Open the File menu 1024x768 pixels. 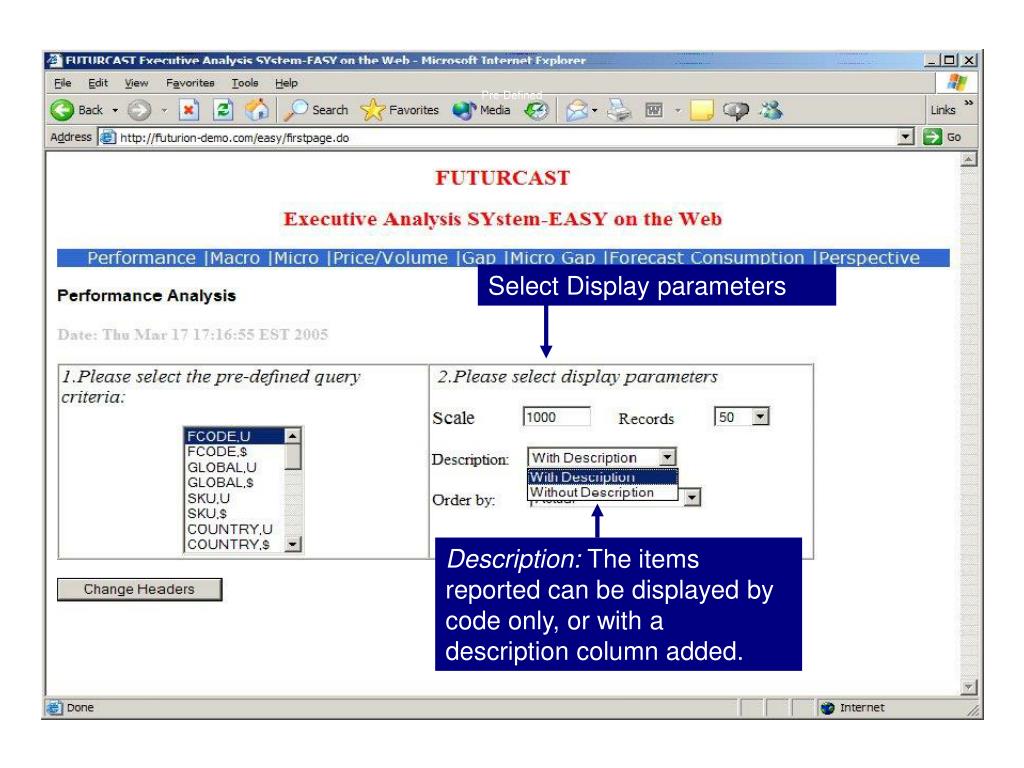[63, 83]
